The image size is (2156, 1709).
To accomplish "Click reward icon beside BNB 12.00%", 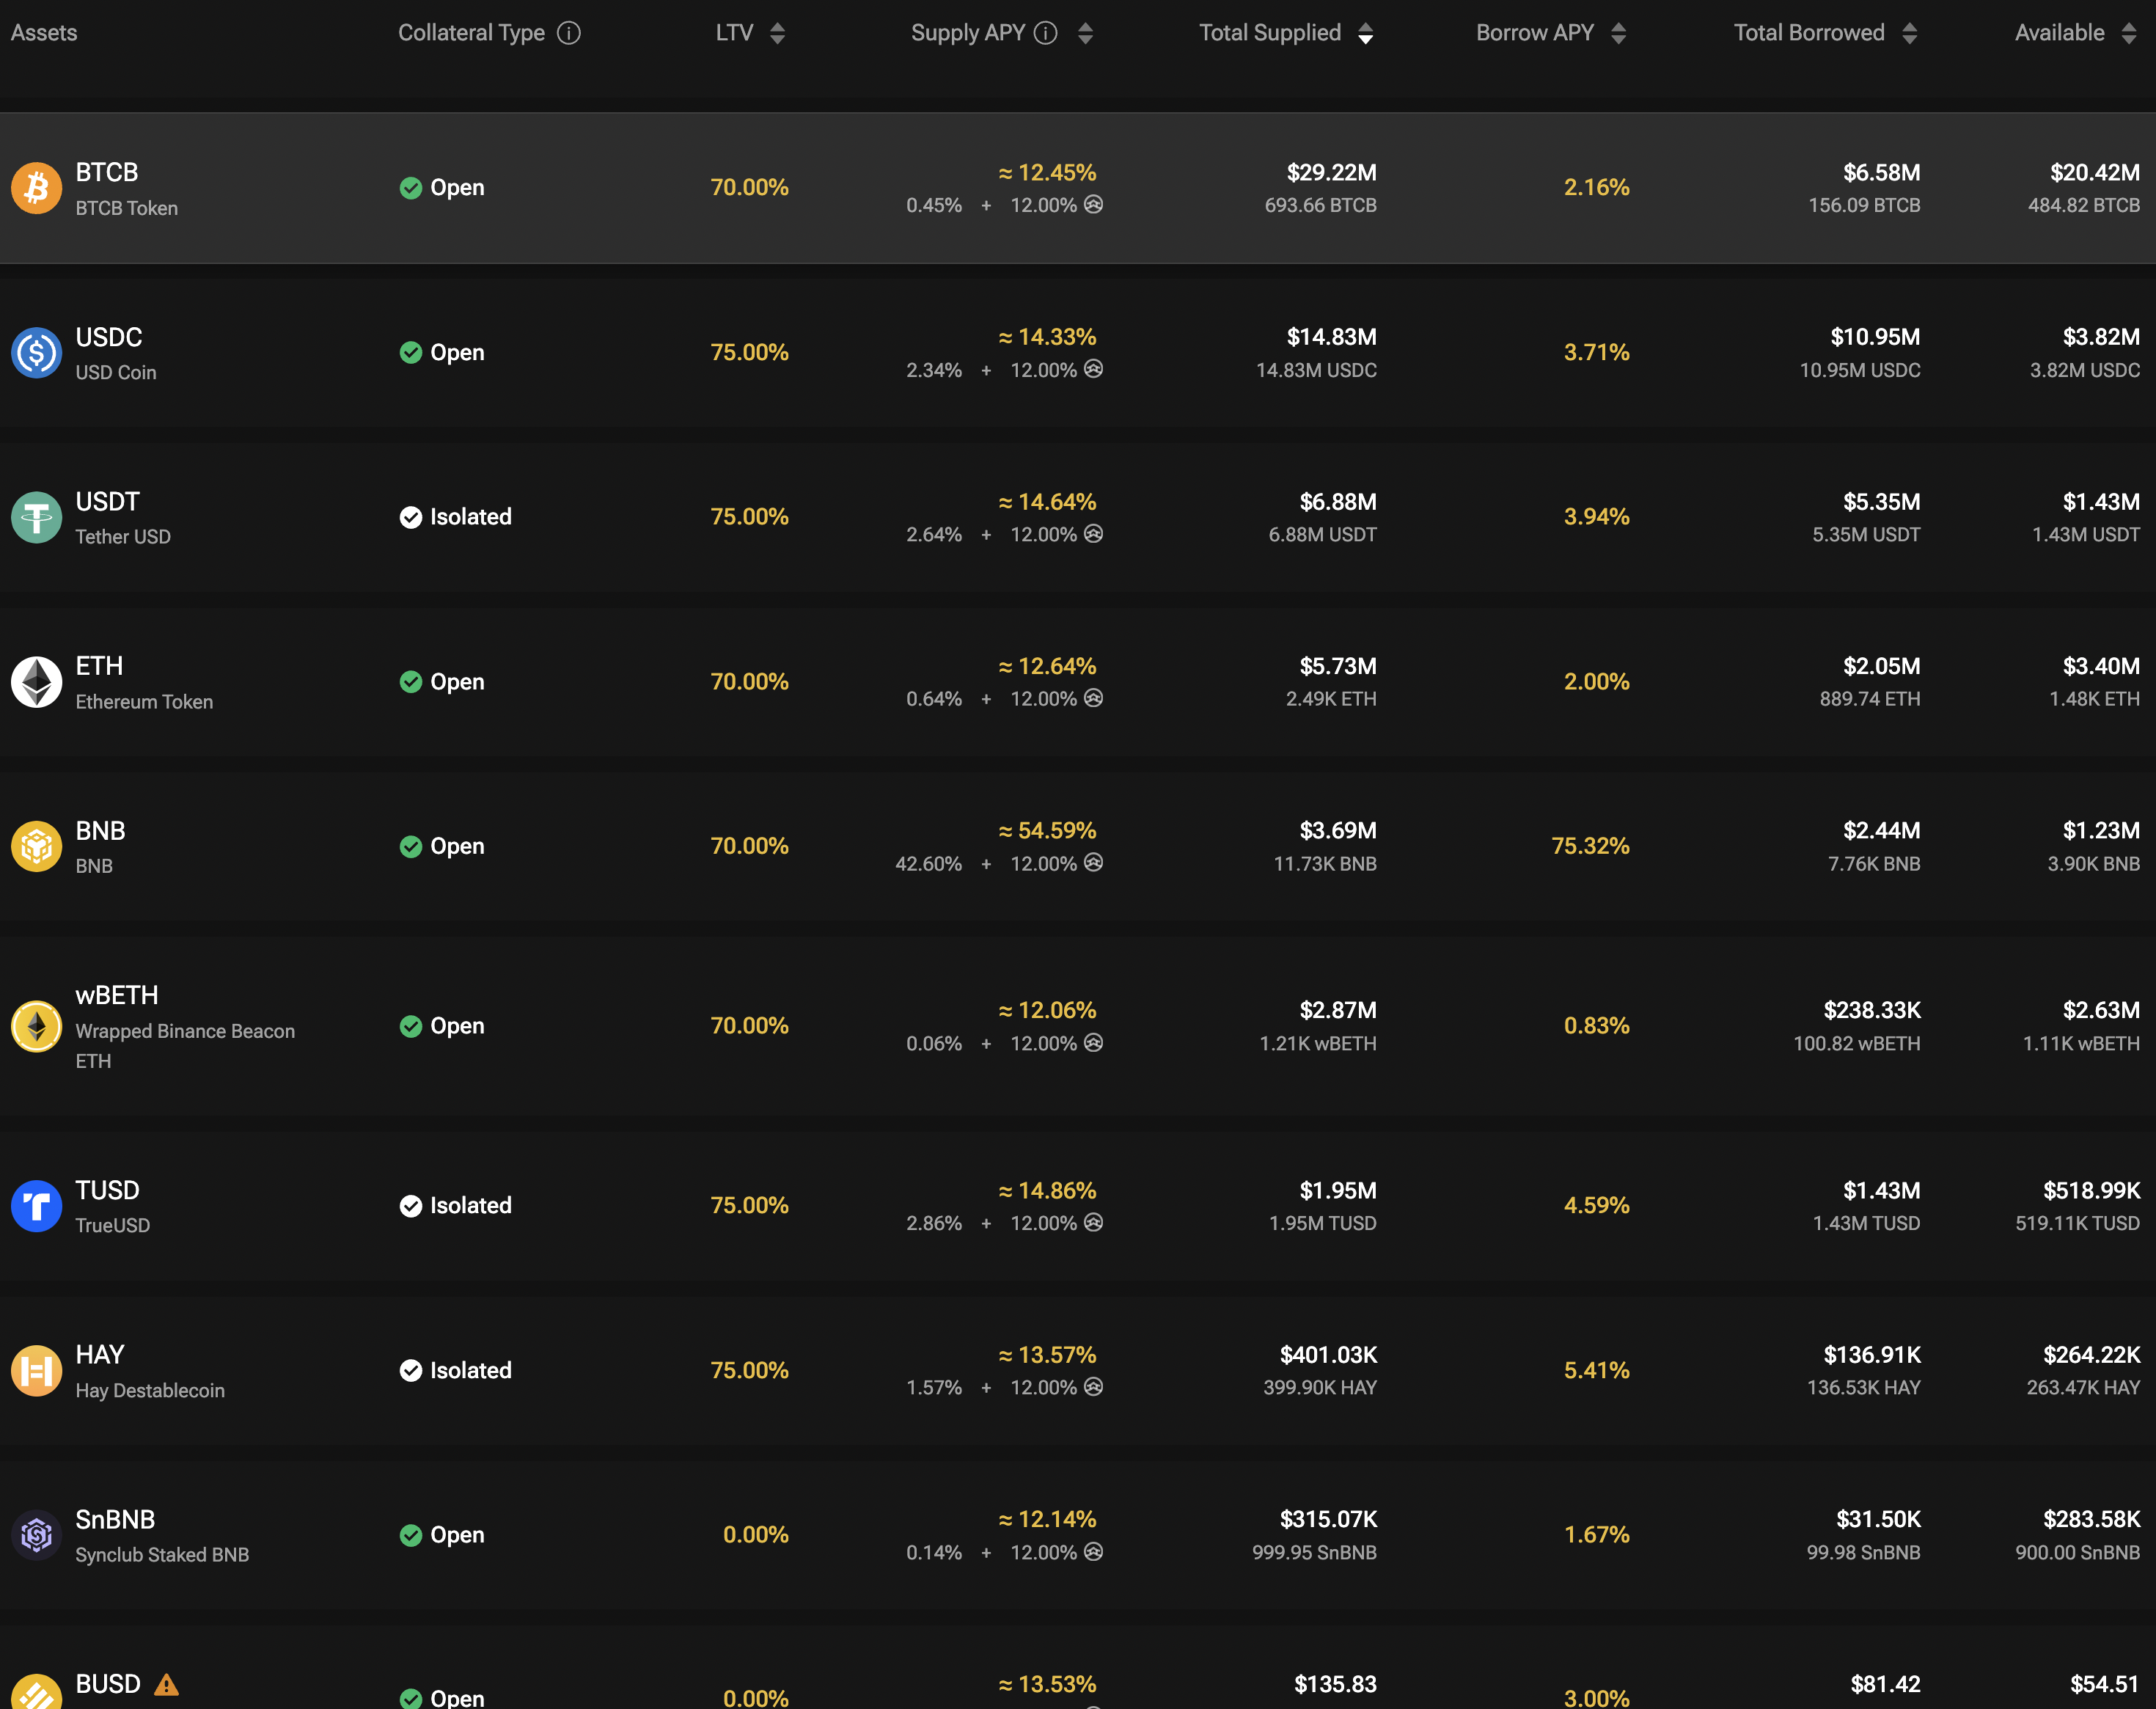I will (x=1094, y=862).
